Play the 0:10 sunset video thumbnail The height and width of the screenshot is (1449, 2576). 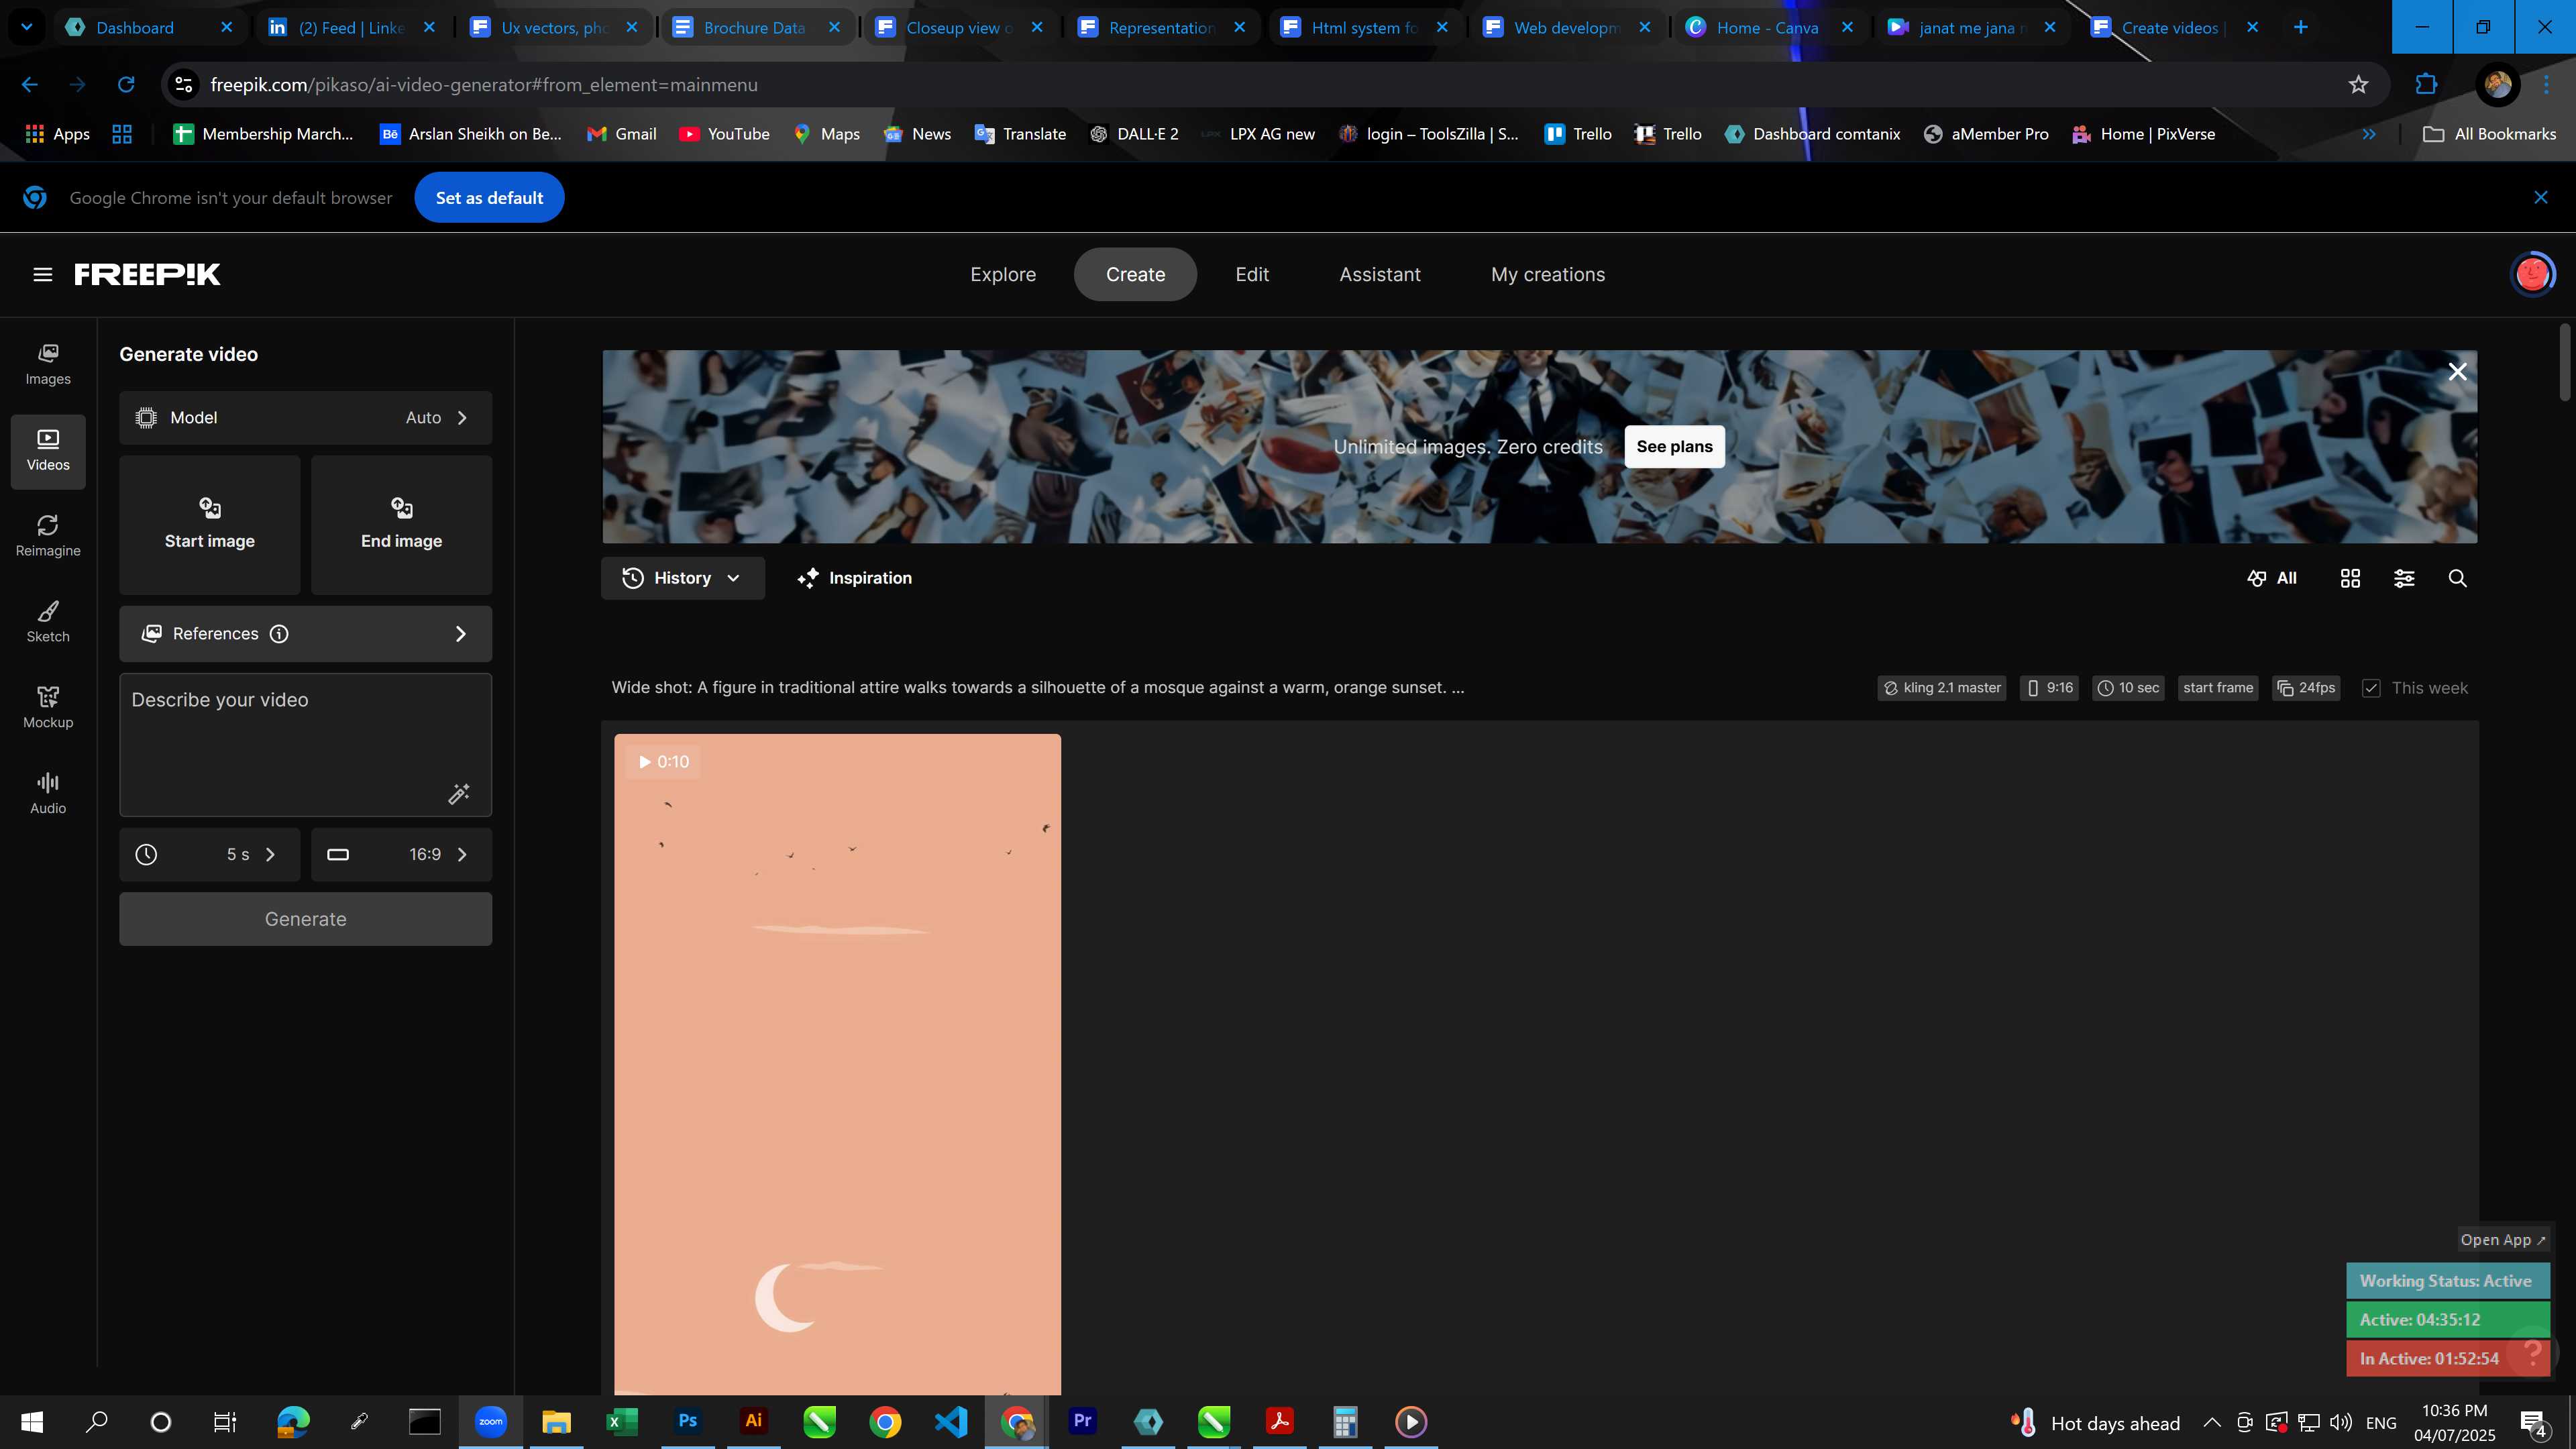[x=837, y=1064]
